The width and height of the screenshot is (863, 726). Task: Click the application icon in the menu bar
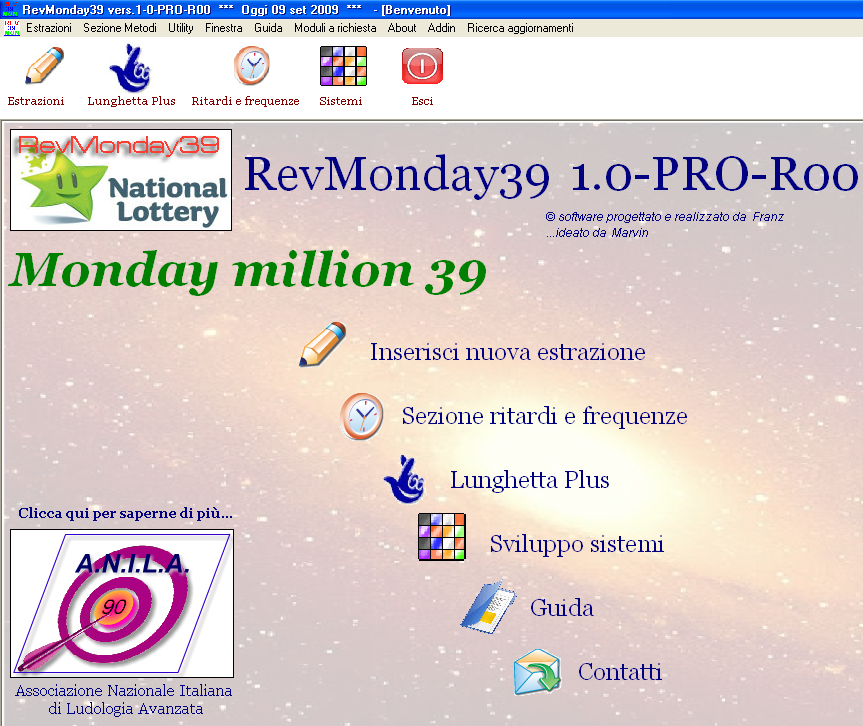tap(12, 28)
